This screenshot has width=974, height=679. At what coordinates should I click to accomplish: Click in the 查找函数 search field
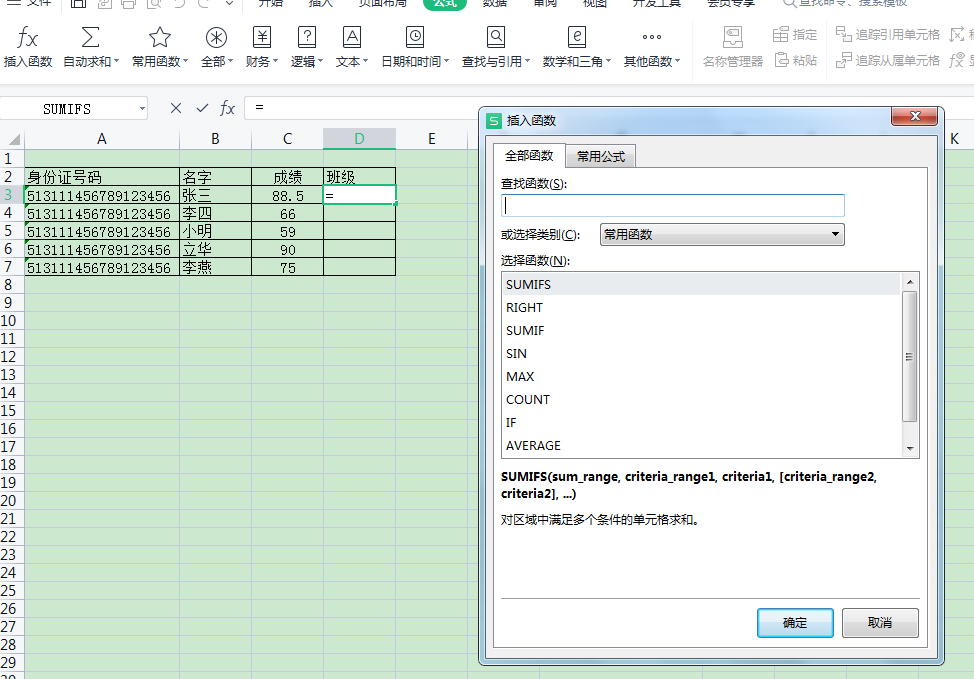(673, 206)
